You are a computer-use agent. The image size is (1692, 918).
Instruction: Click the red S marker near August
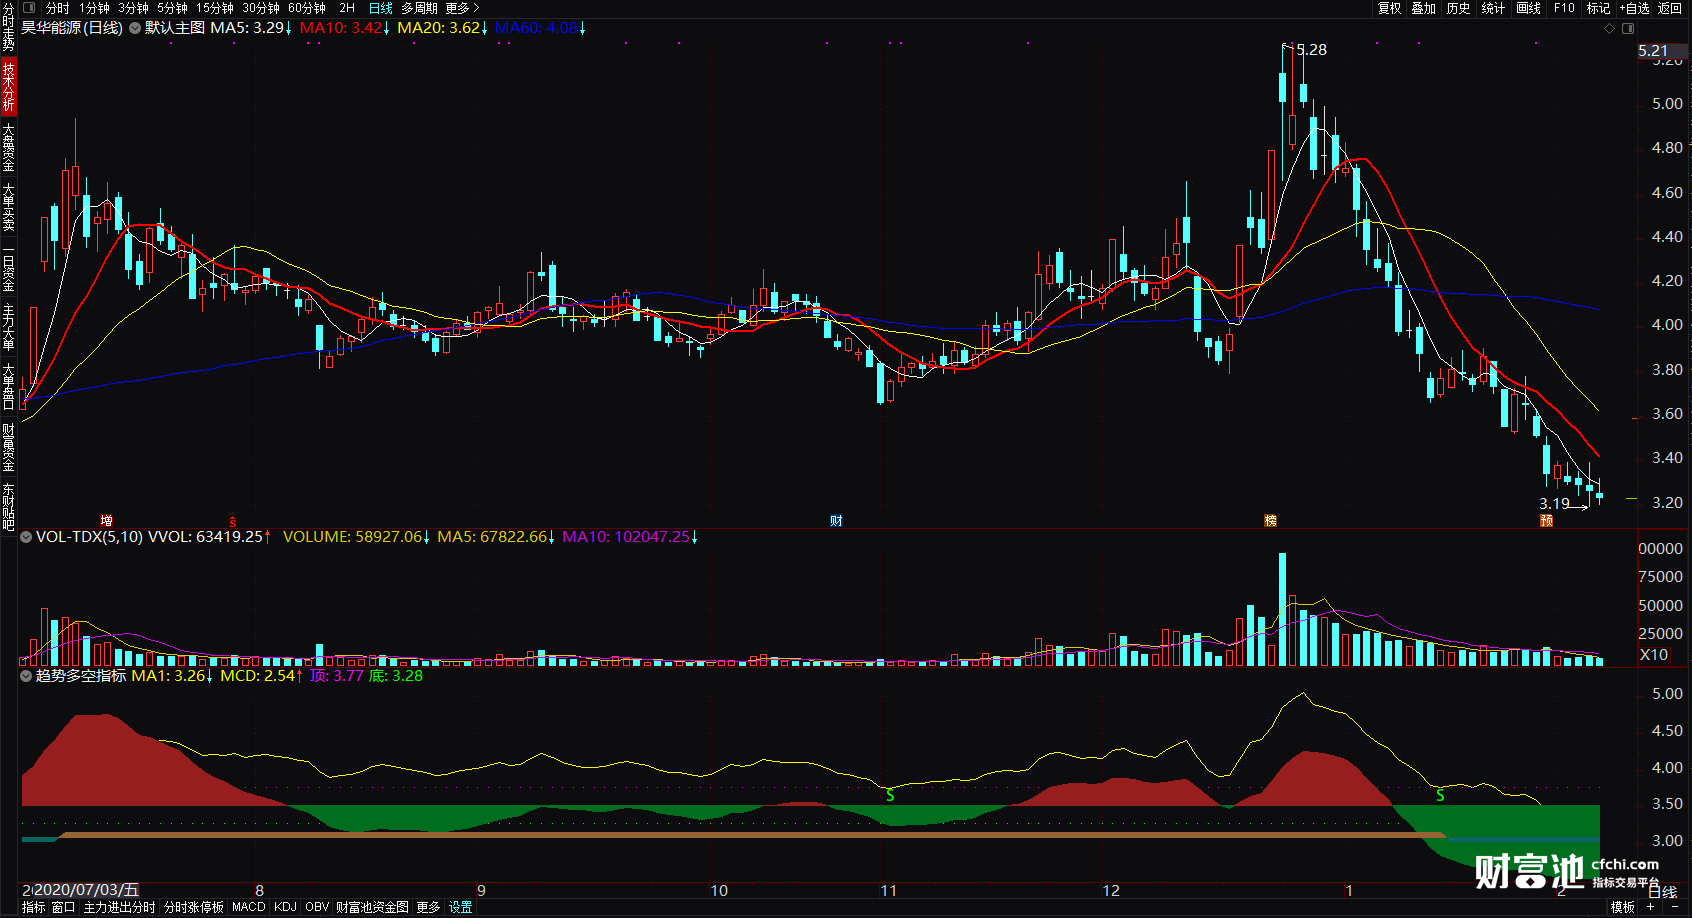[x=233, y=521]
